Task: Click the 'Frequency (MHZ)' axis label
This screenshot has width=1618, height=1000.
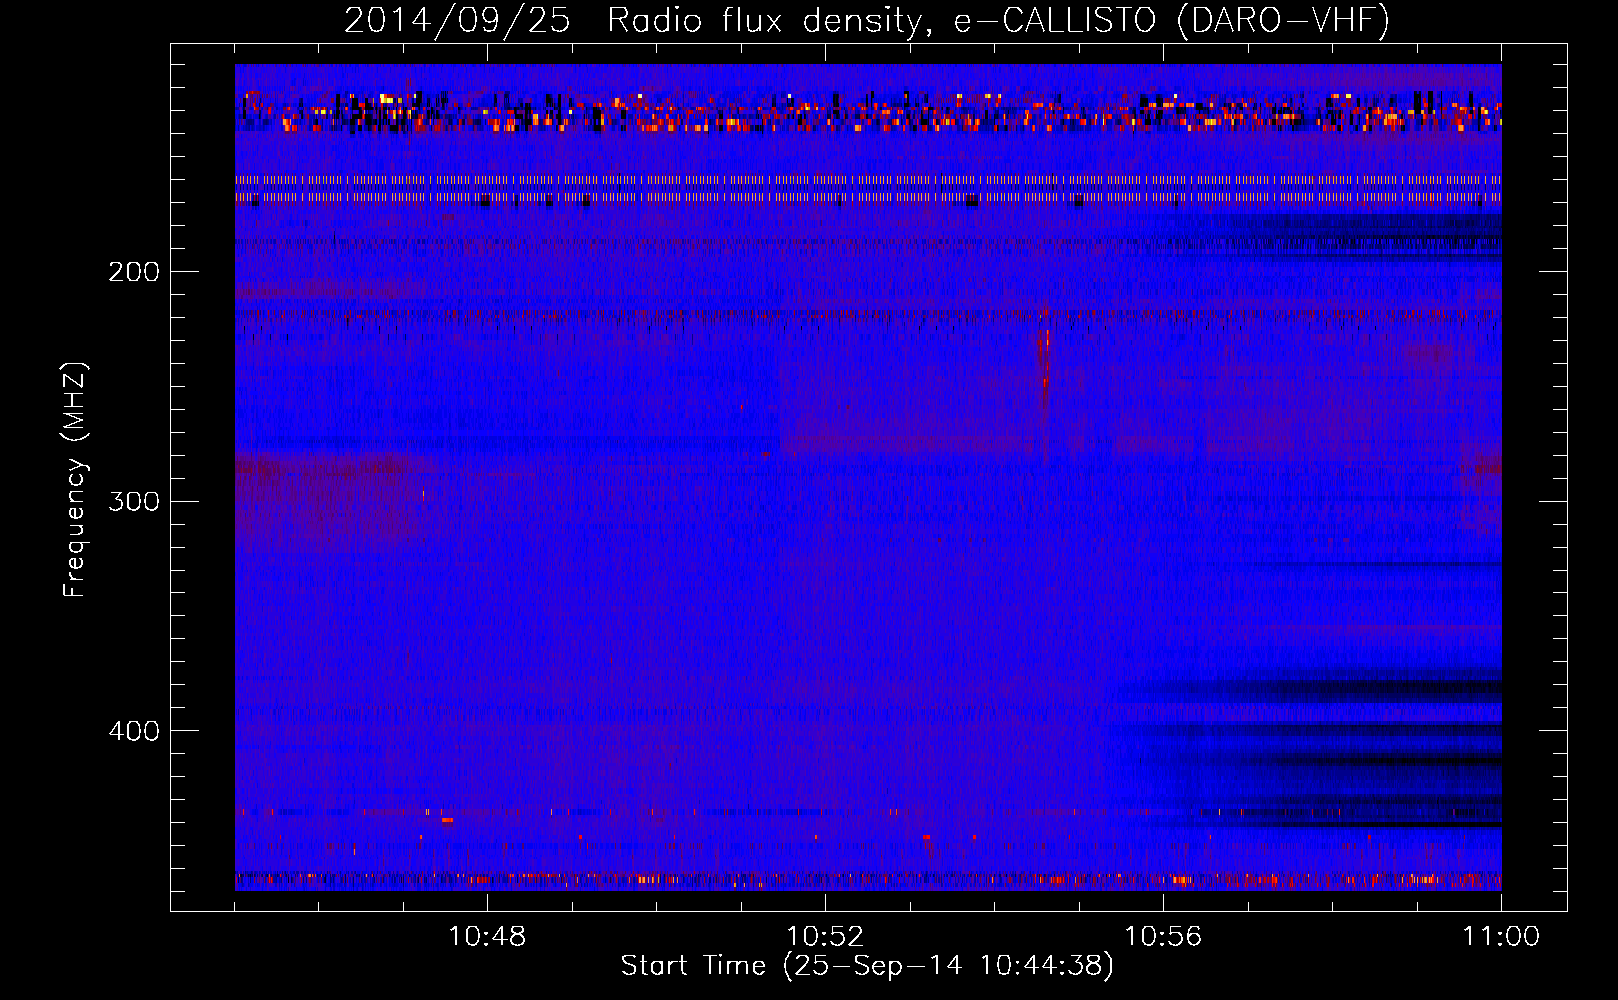Action: click(75, 480)
